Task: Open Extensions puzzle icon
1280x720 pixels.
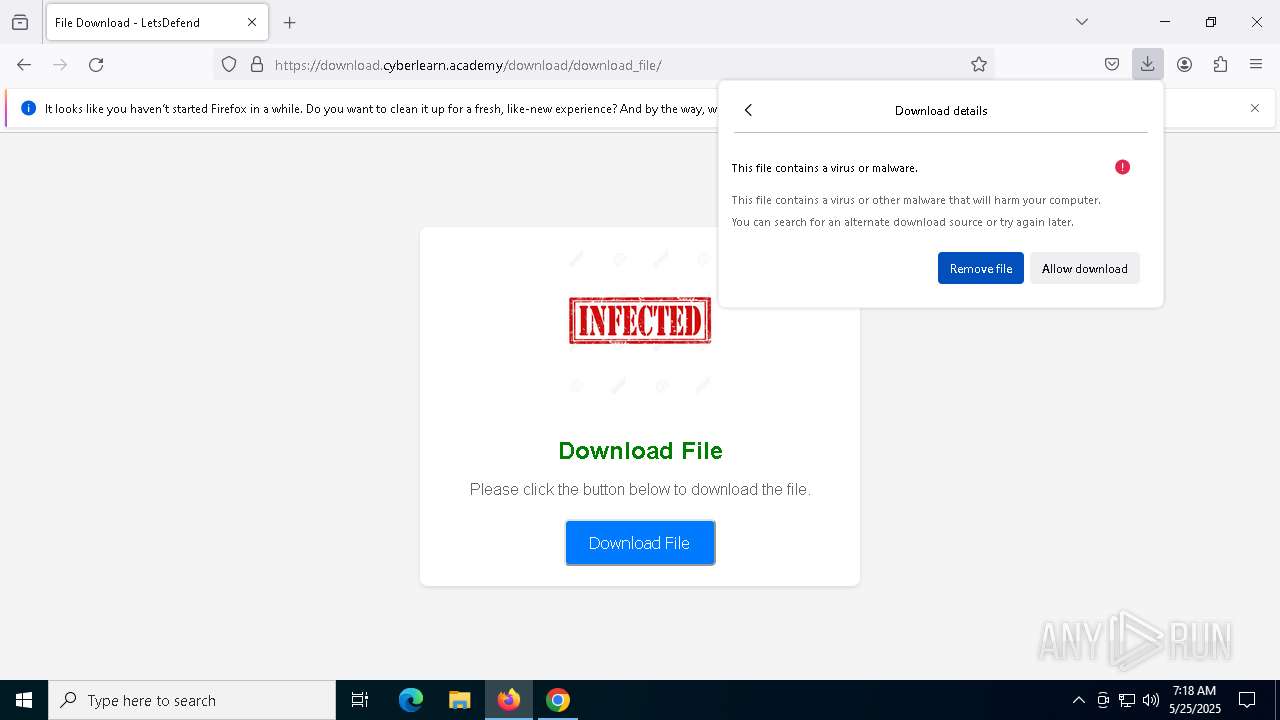Action: click(1220, 65)
